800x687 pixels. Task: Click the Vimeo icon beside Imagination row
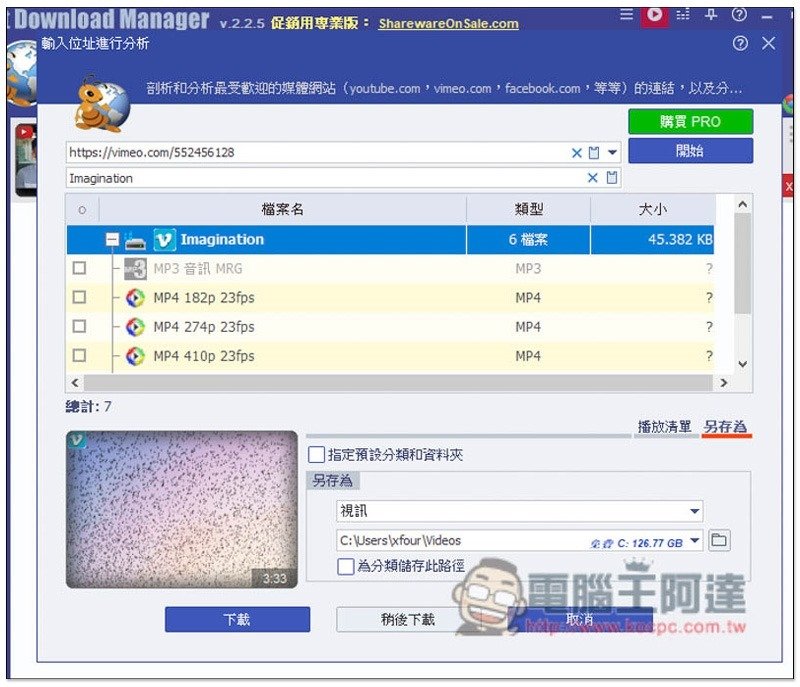(x=164, y=239)
